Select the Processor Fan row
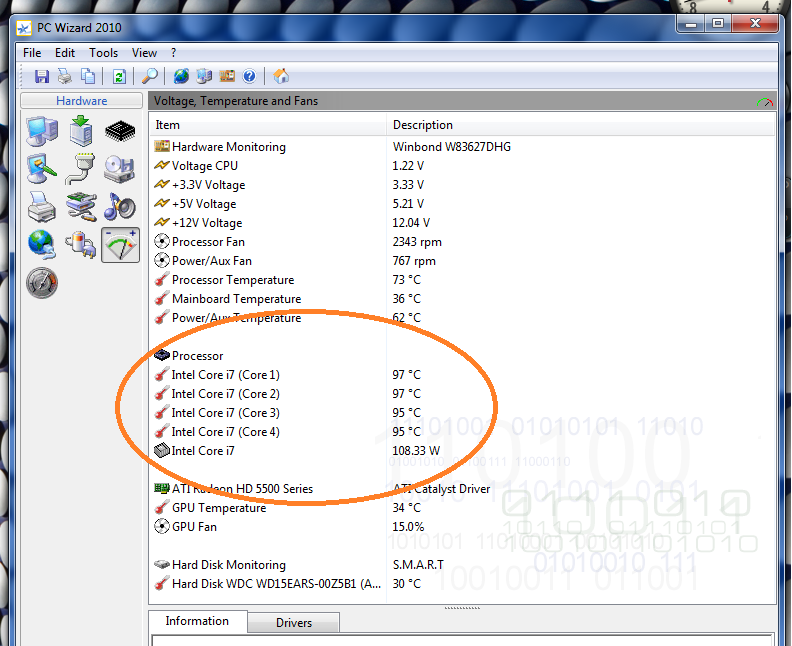Viewport: 792px width, 646px height. [x=462, y=242]
